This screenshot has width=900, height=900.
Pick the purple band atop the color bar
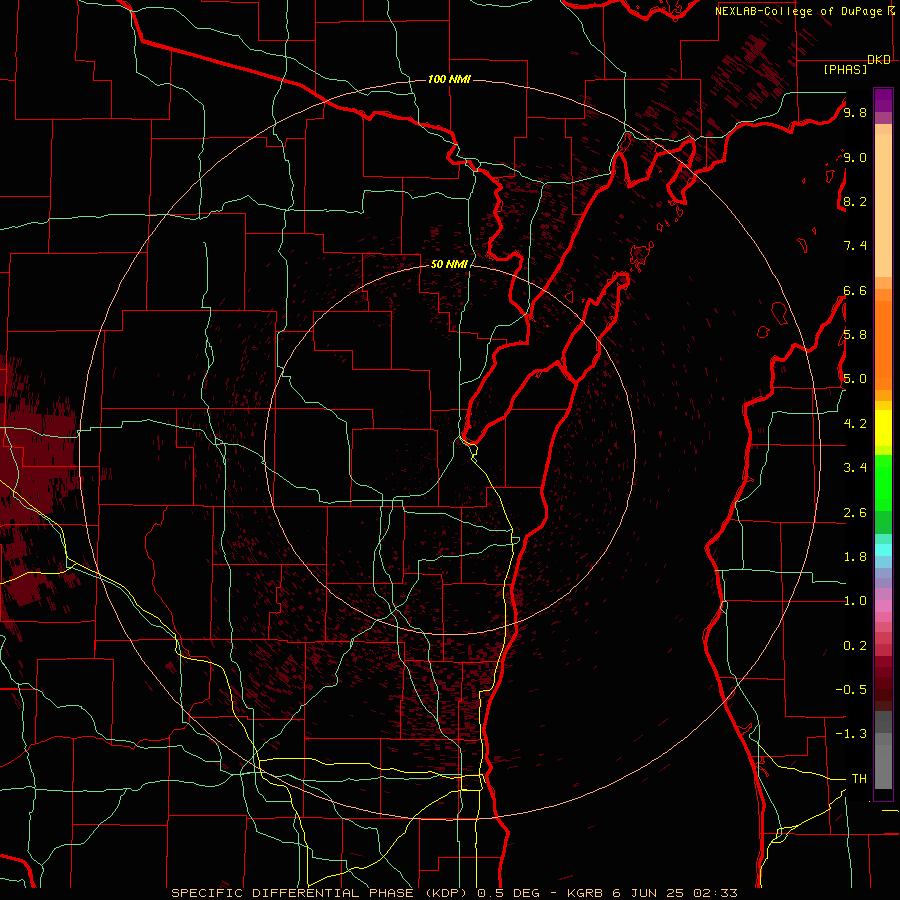click(883, 100)
